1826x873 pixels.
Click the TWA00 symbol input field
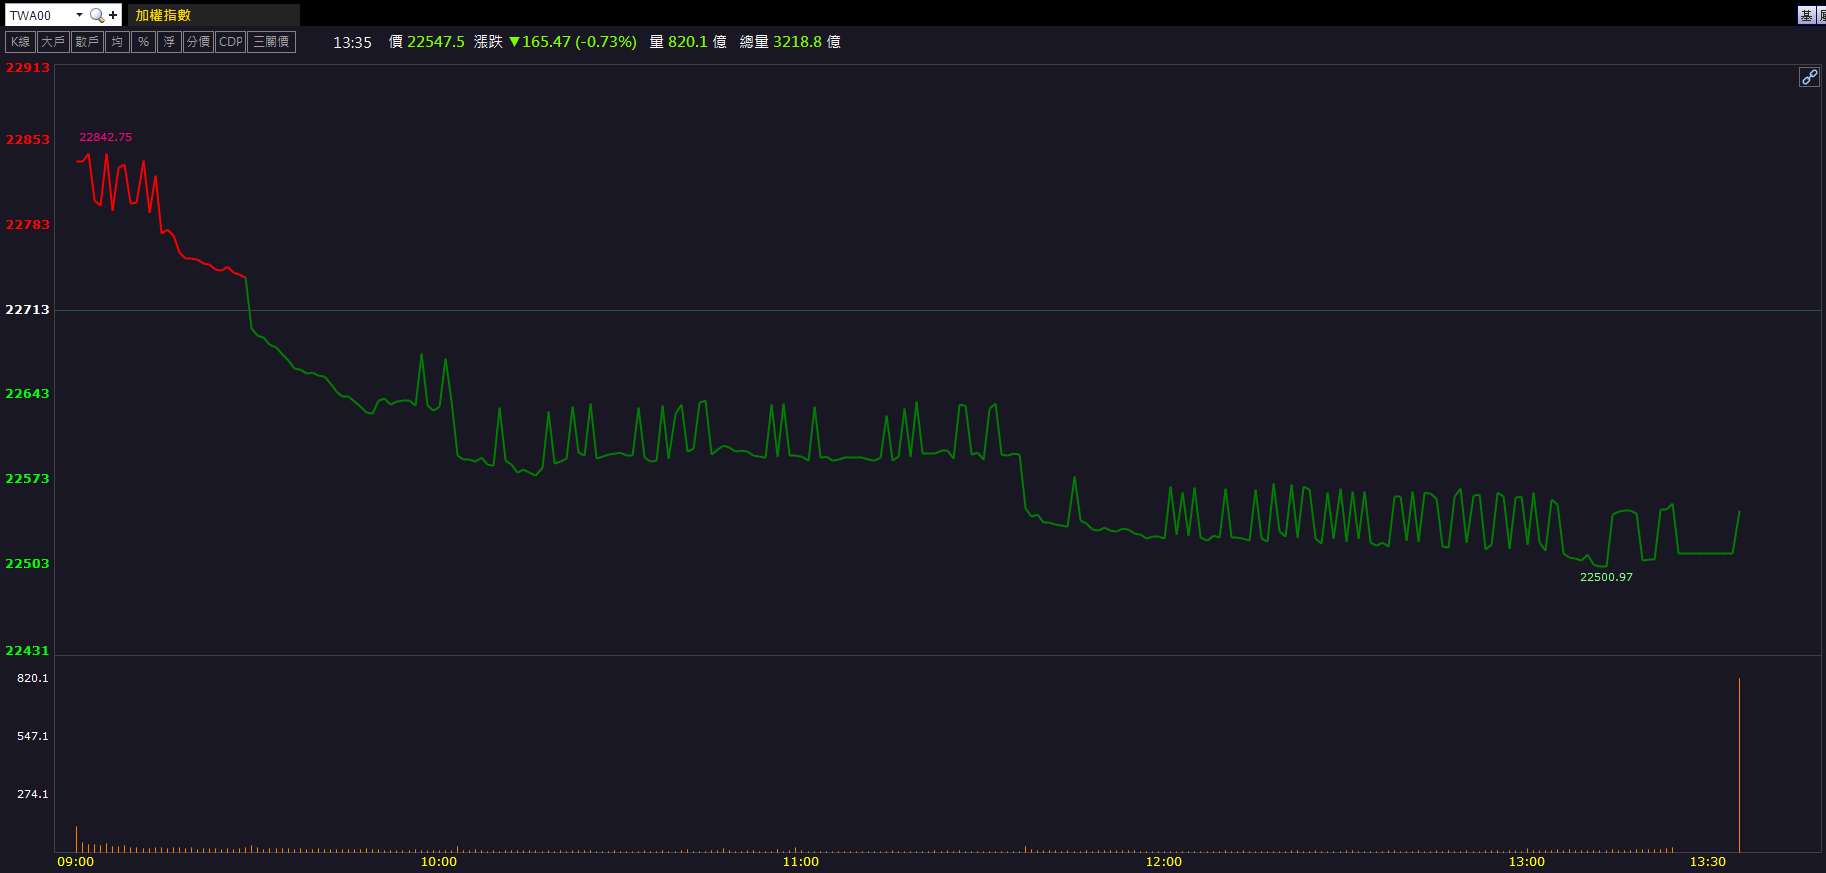coord(39,15)
